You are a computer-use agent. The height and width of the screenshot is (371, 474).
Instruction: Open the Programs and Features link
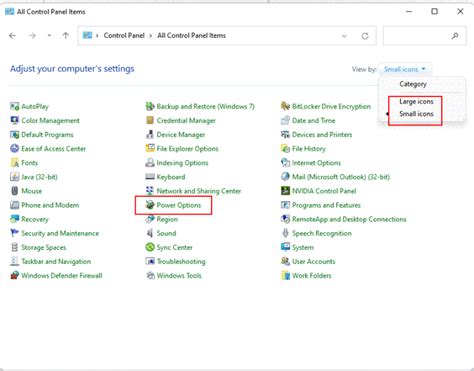(326, 205)
